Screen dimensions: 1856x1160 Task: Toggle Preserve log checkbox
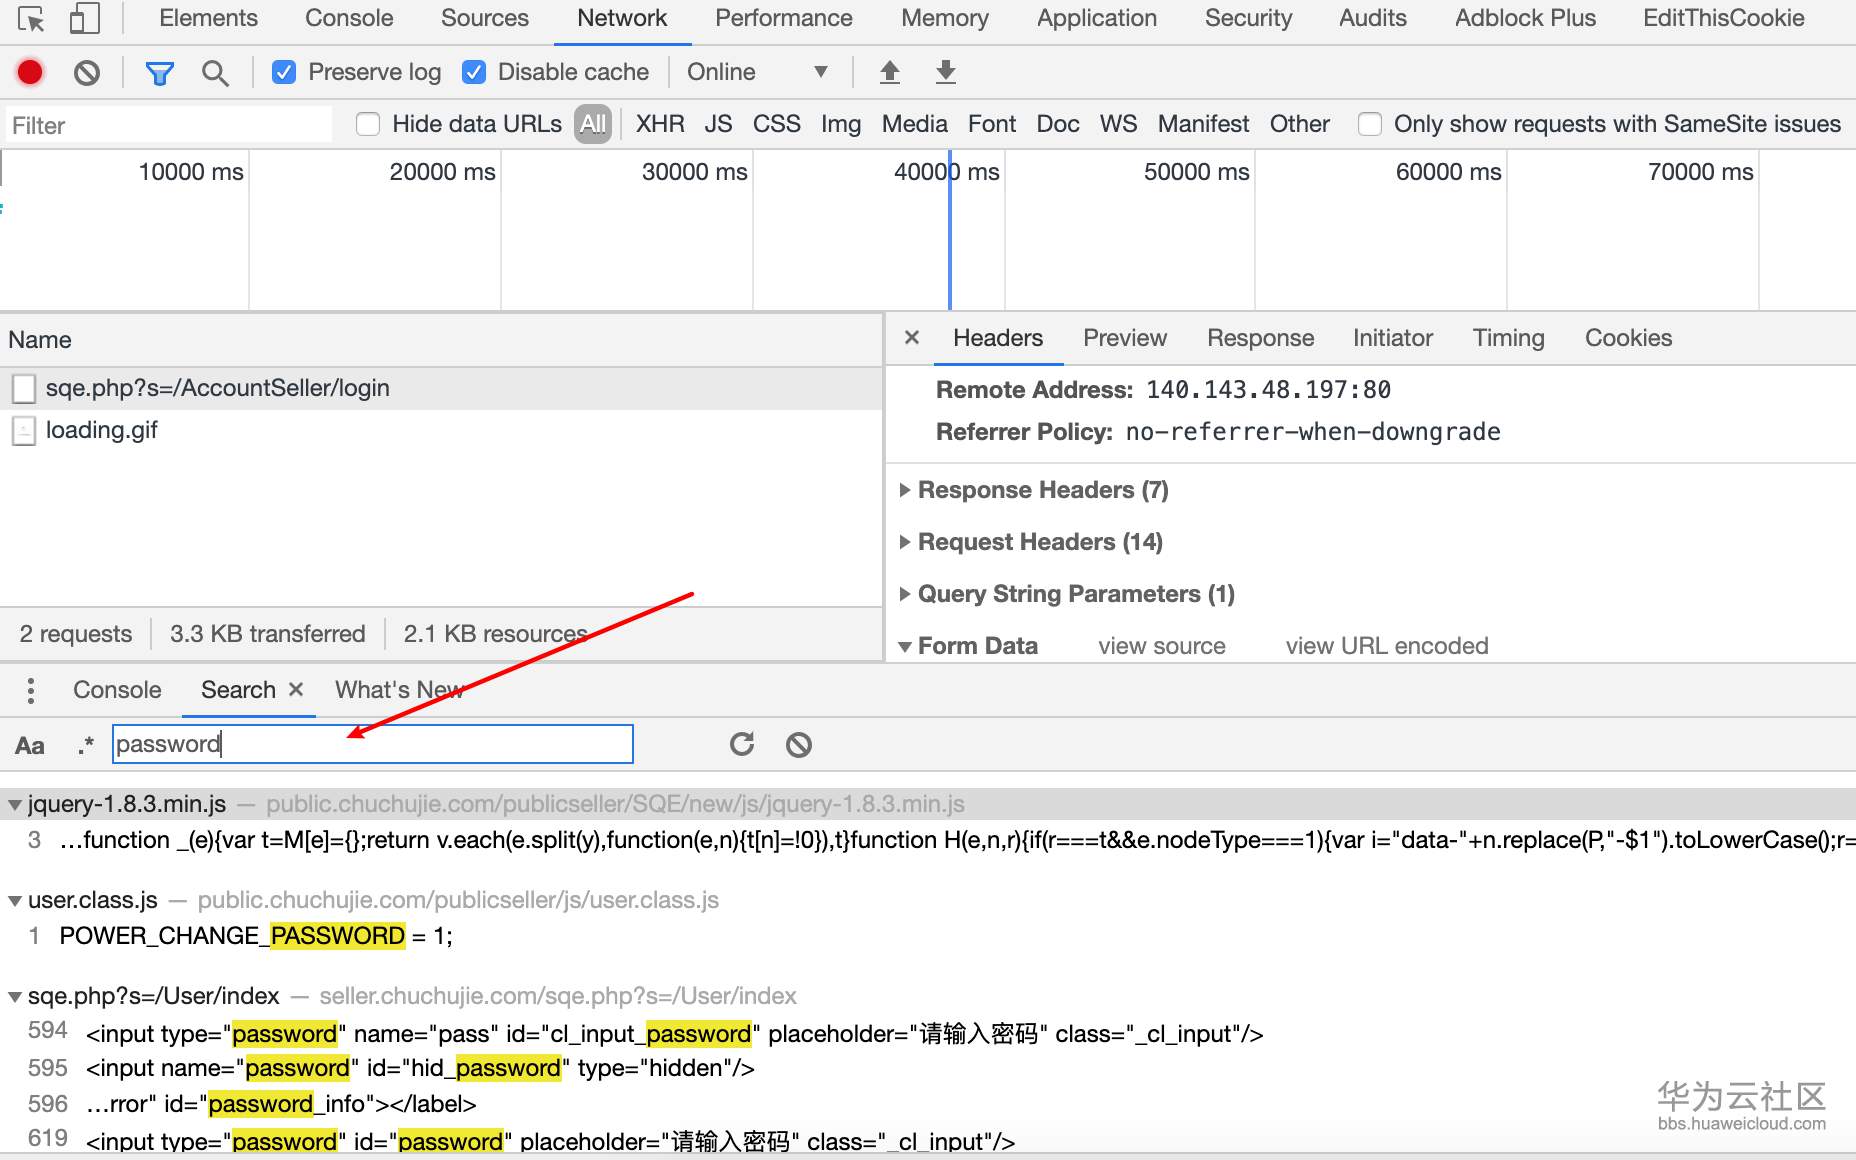click(284, 72)
